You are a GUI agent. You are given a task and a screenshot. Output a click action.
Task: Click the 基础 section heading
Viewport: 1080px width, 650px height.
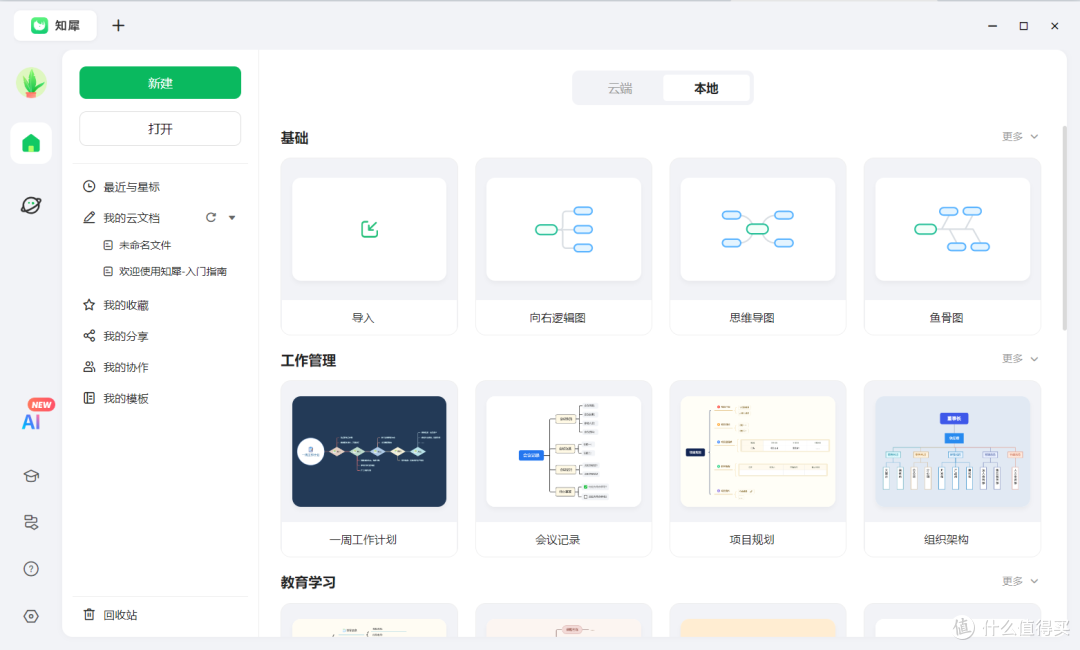(294, 138)
